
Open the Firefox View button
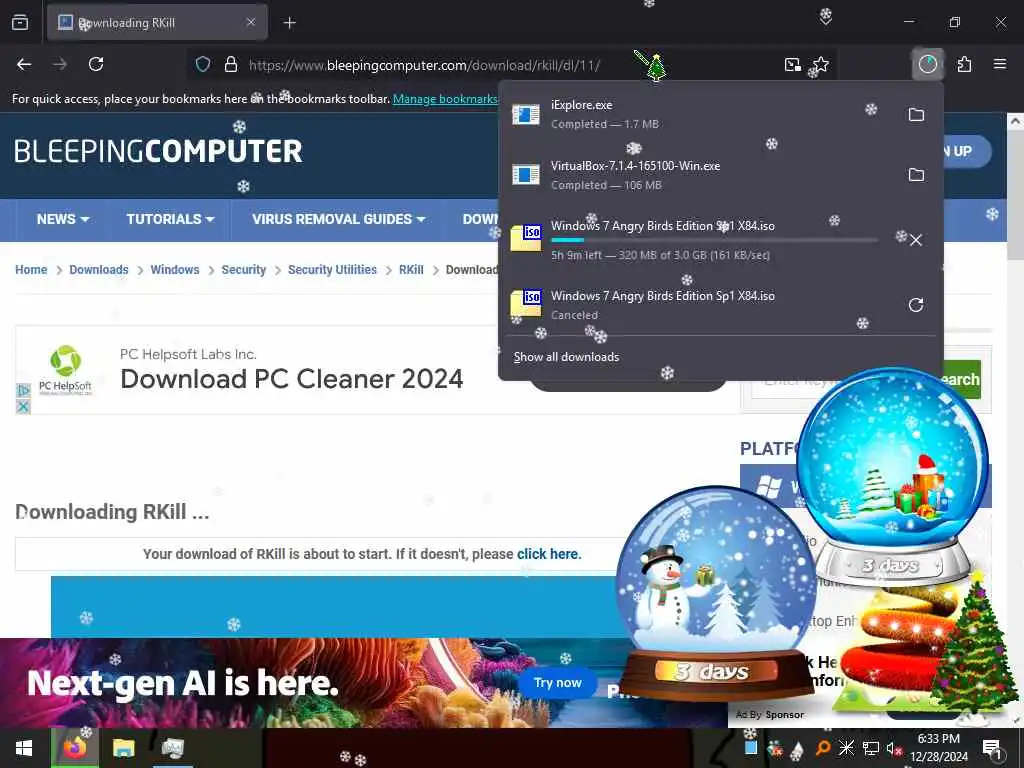20,23
